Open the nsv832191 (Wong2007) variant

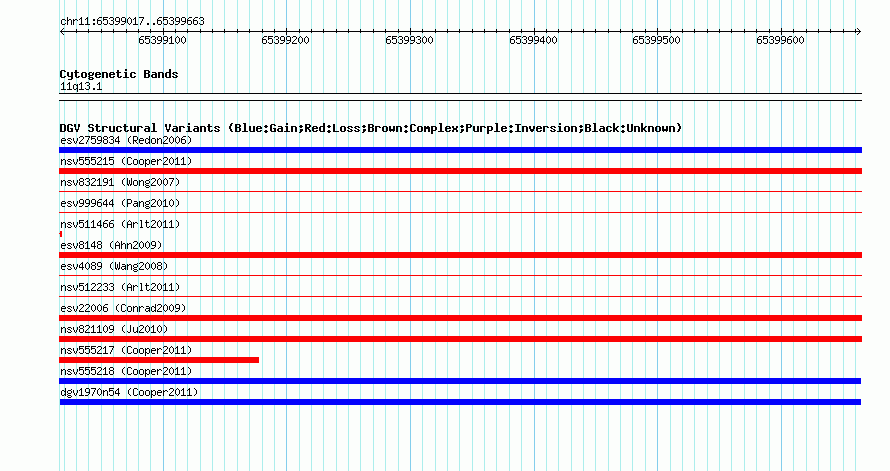click(120, 182)
